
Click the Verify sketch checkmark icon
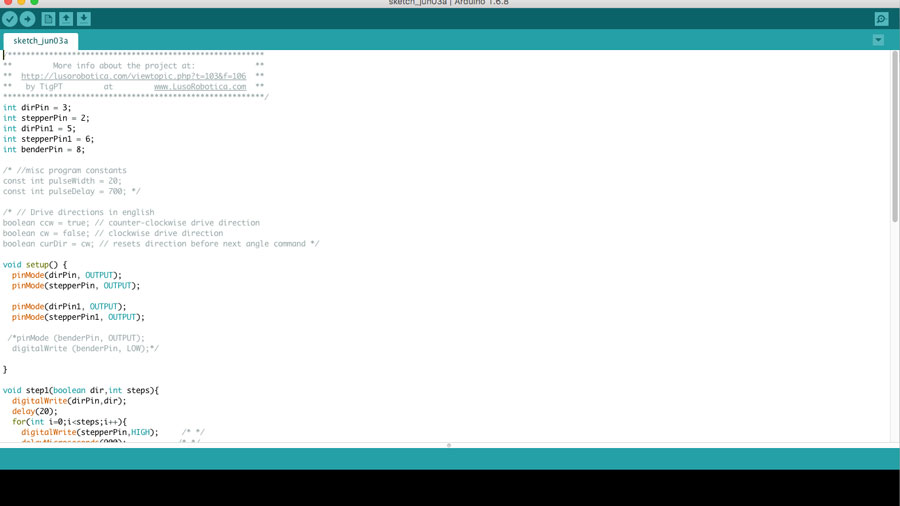(x=10, y=19)
